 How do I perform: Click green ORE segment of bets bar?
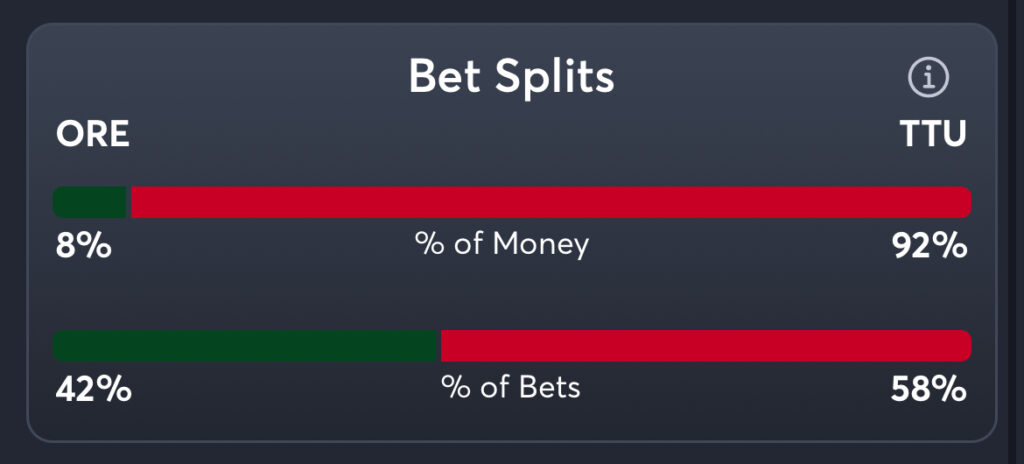pos(246,346)
